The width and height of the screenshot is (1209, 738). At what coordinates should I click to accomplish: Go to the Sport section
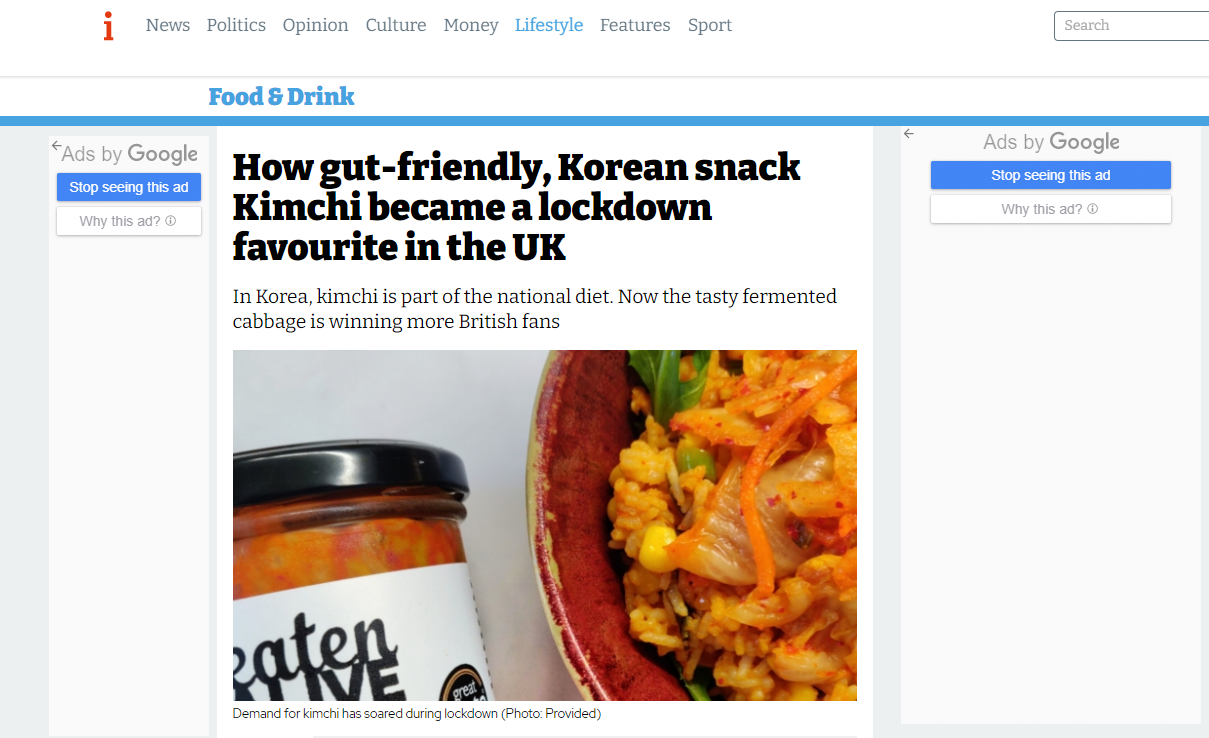coord(710,25)
